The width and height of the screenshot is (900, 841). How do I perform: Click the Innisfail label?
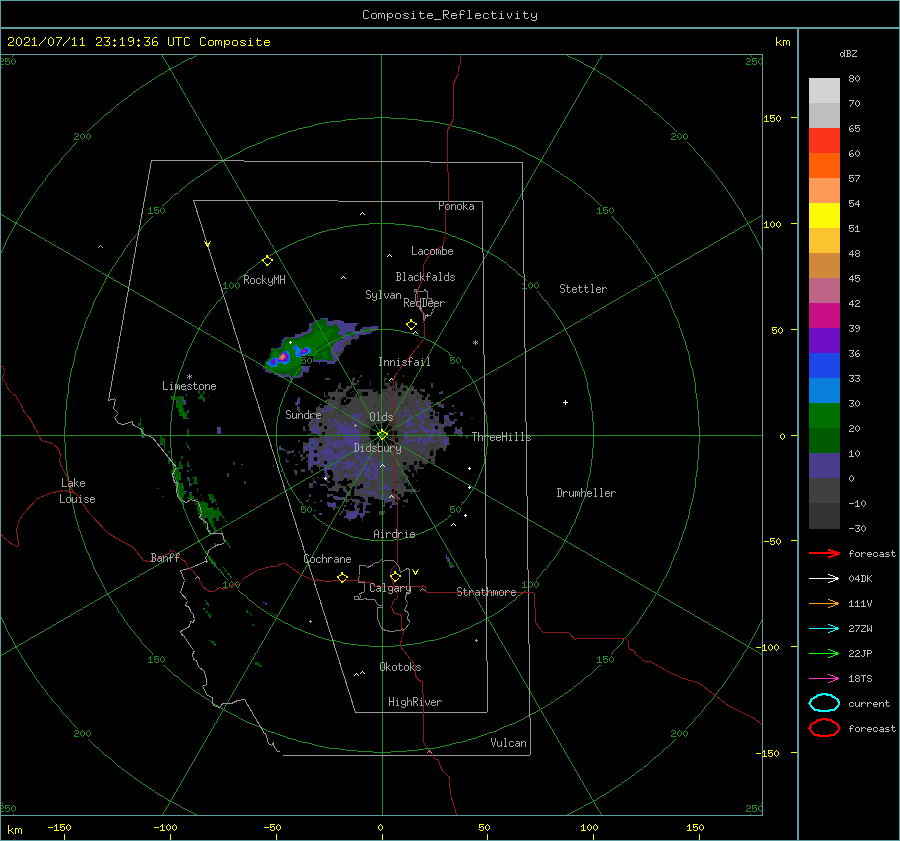(404, 362)
